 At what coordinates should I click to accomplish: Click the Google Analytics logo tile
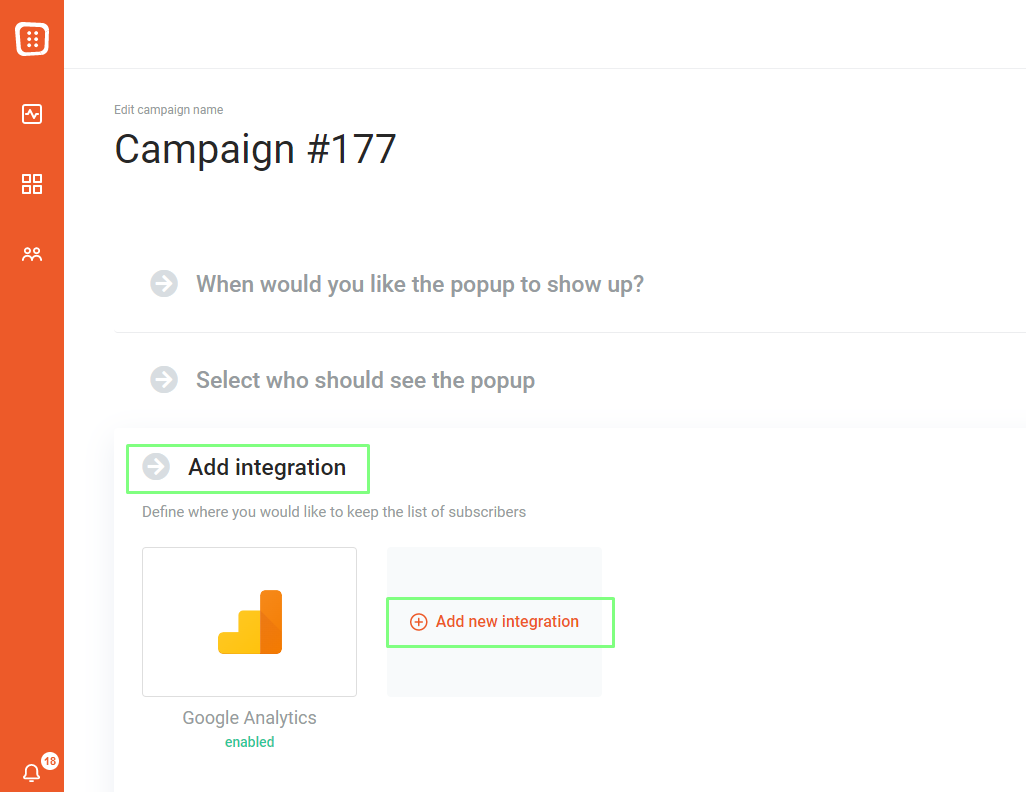(x=249, y=622)
